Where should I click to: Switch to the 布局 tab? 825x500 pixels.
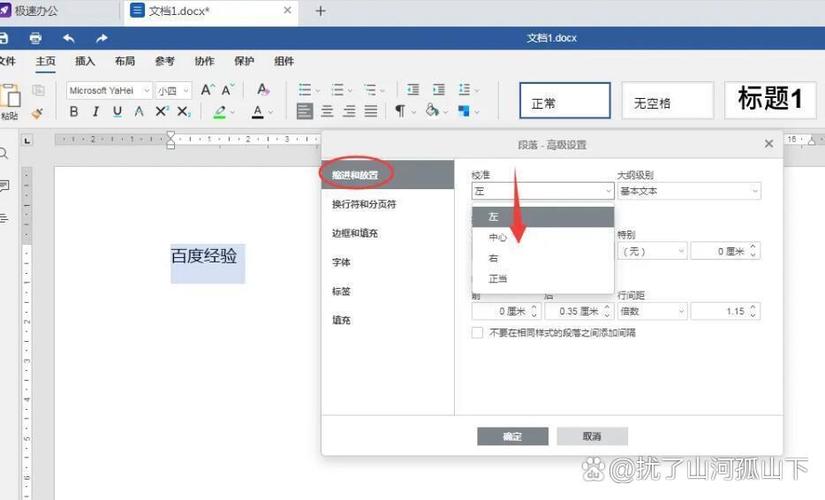(125, 61)
